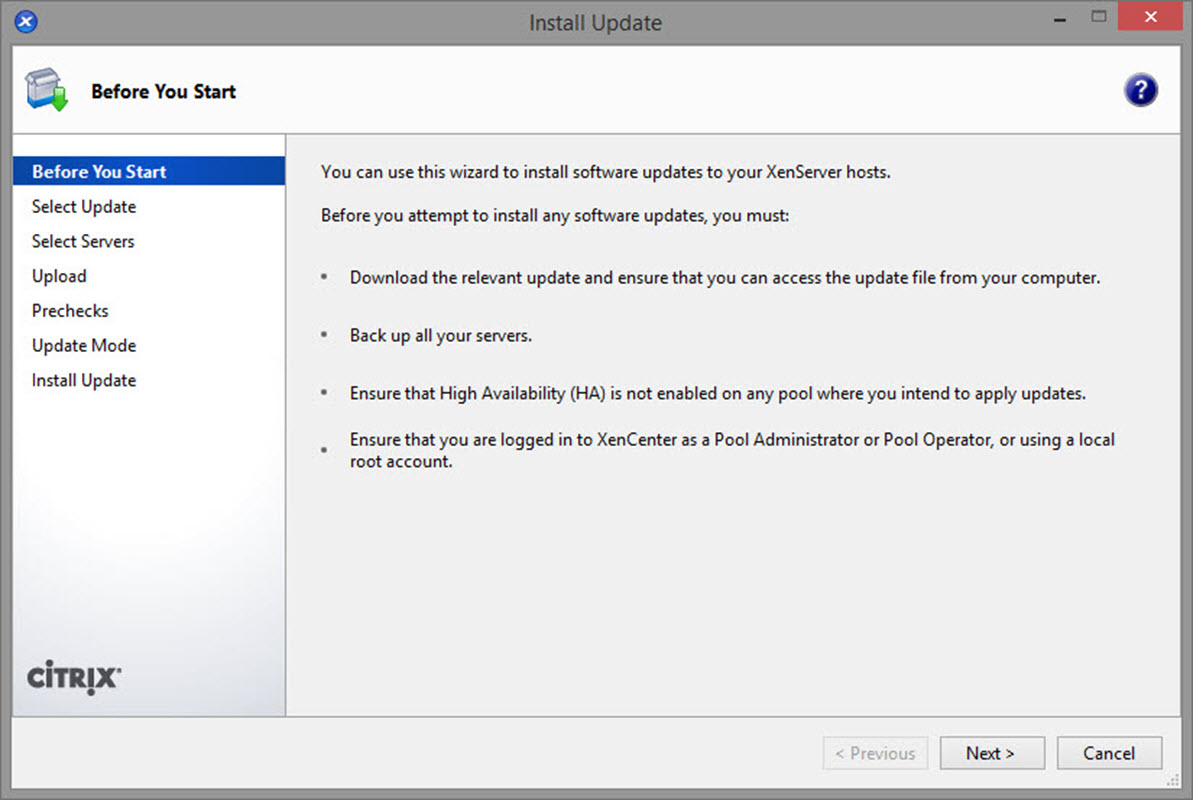Cancel the Install Update wizard

tap(1109, 753)
